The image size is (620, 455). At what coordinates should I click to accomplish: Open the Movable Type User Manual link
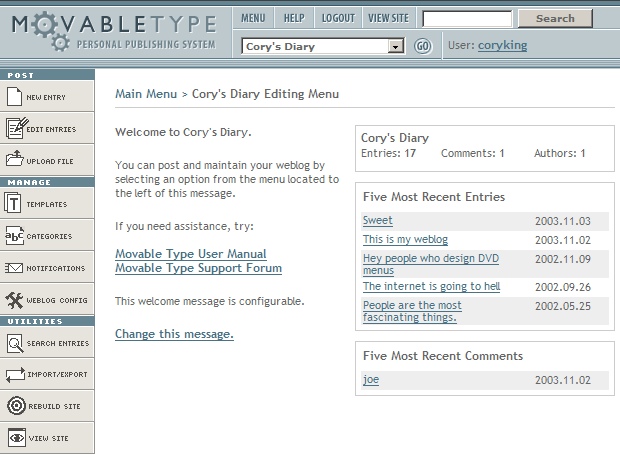(x=191, y=254)
